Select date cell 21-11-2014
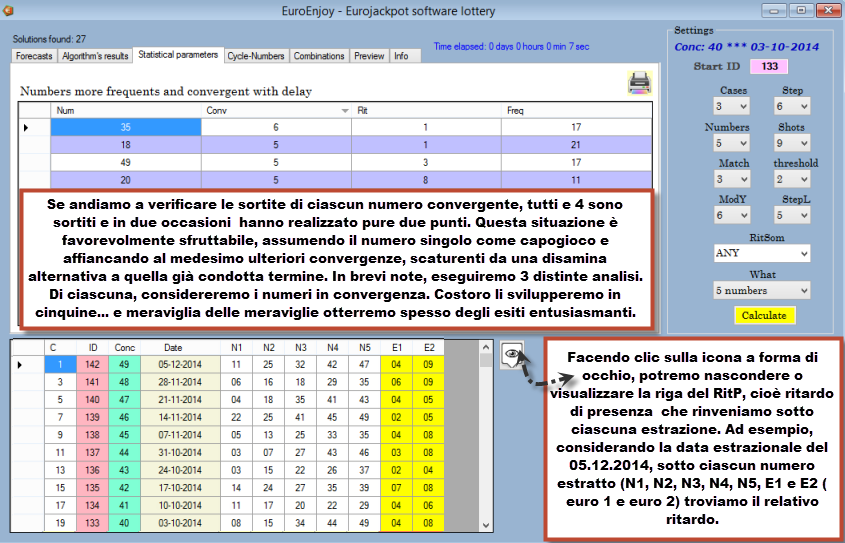Image resolution: width=845 pixels, height=543 pixels. click(x=180, y=400)
